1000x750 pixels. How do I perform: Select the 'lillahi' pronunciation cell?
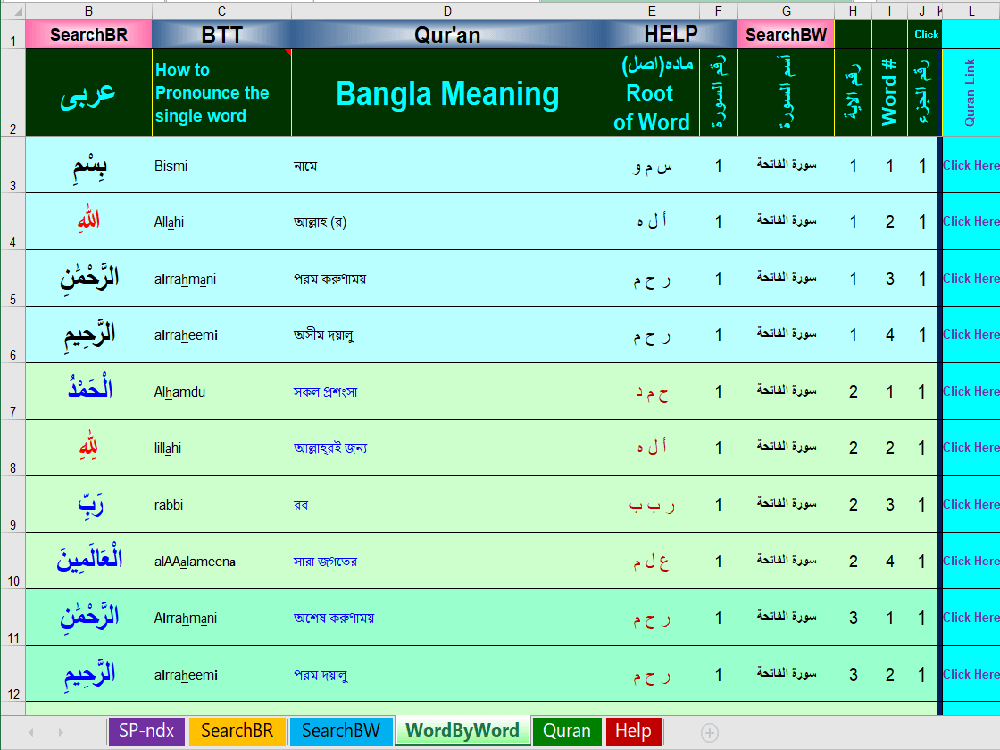(222, 447)
